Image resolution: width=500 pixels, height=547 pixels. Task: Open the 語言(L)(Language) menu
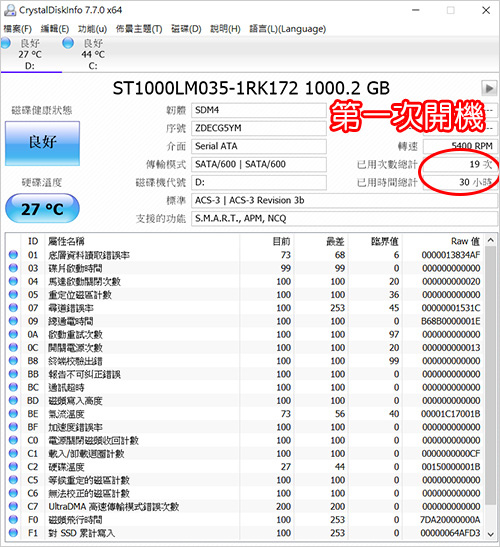[x=288, y=29]
